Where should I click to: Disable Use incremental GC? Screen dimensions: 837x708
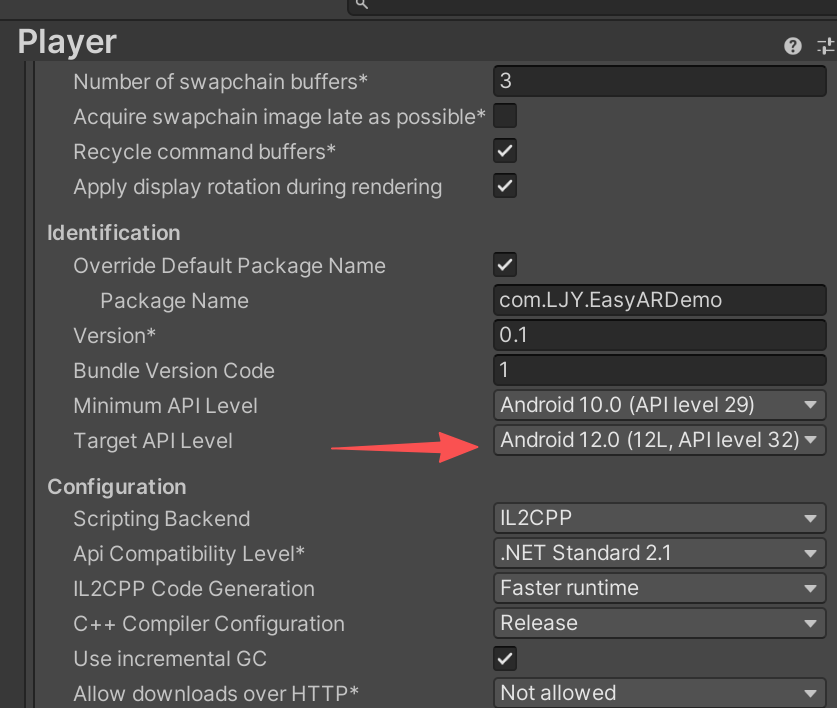point(504,658)
